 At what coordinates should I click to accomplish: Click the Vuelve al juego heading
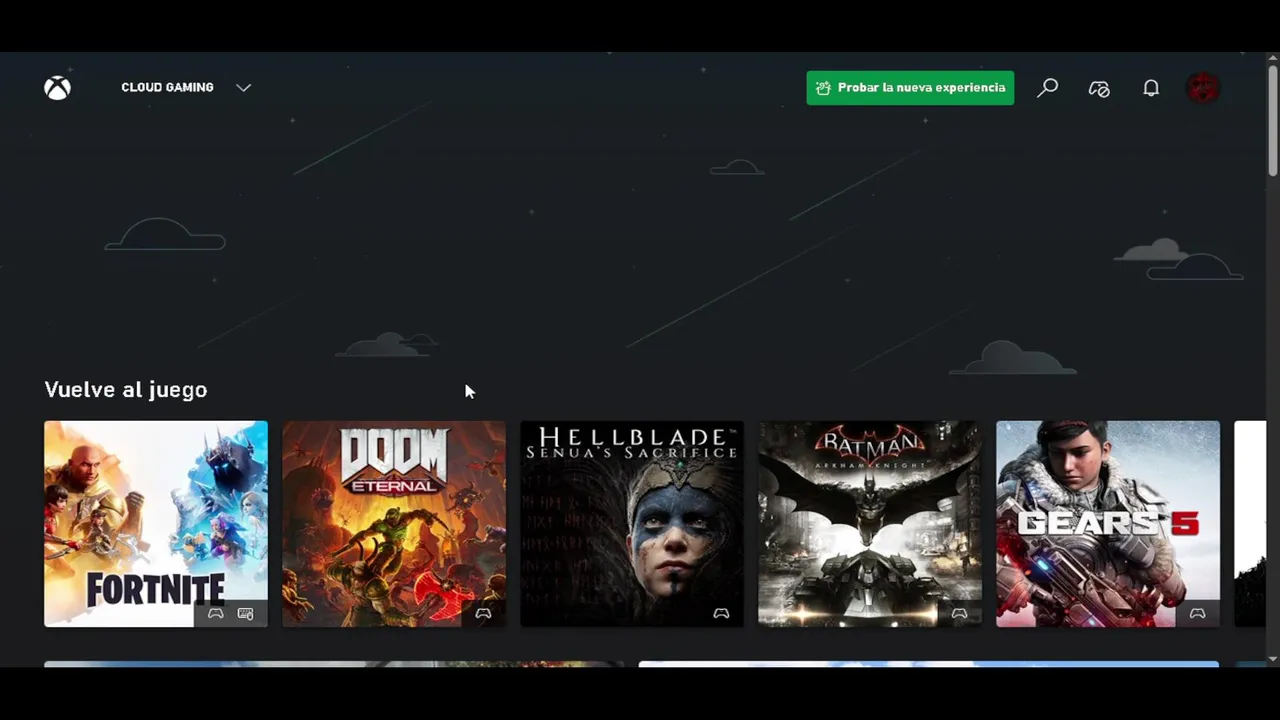126,390
